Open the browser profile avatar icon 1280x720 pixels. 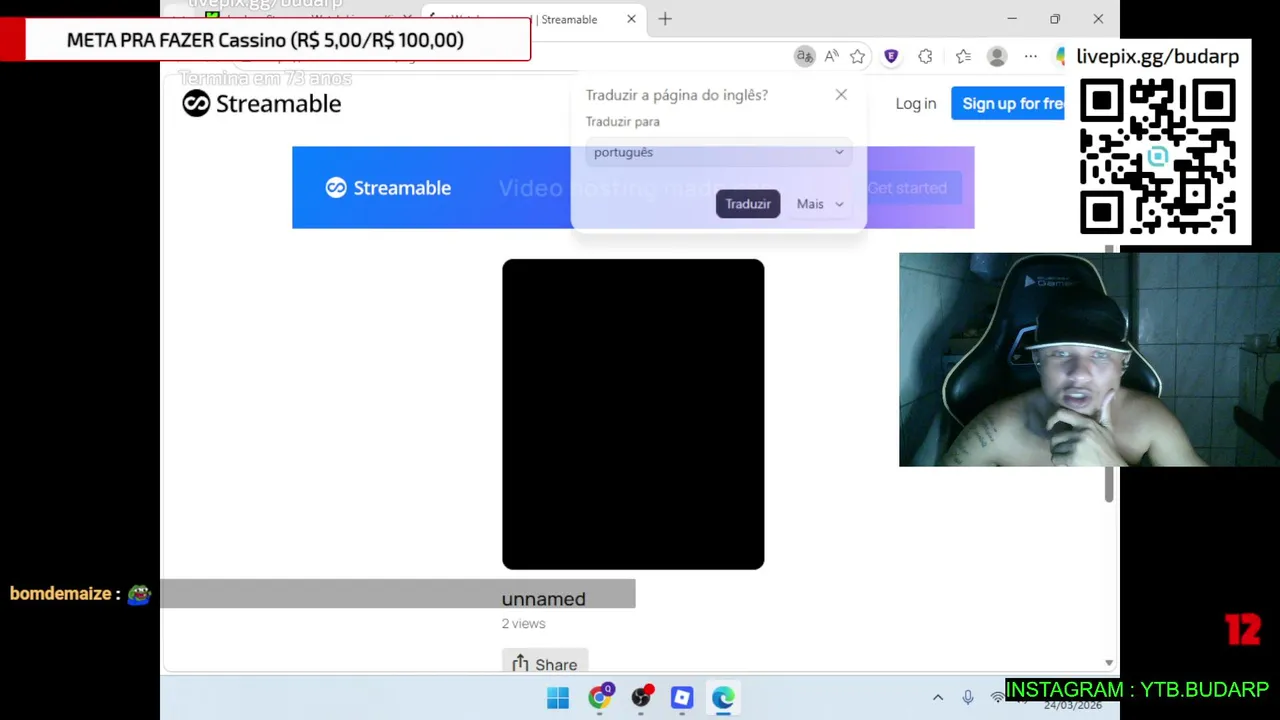(x=997, y=57)
